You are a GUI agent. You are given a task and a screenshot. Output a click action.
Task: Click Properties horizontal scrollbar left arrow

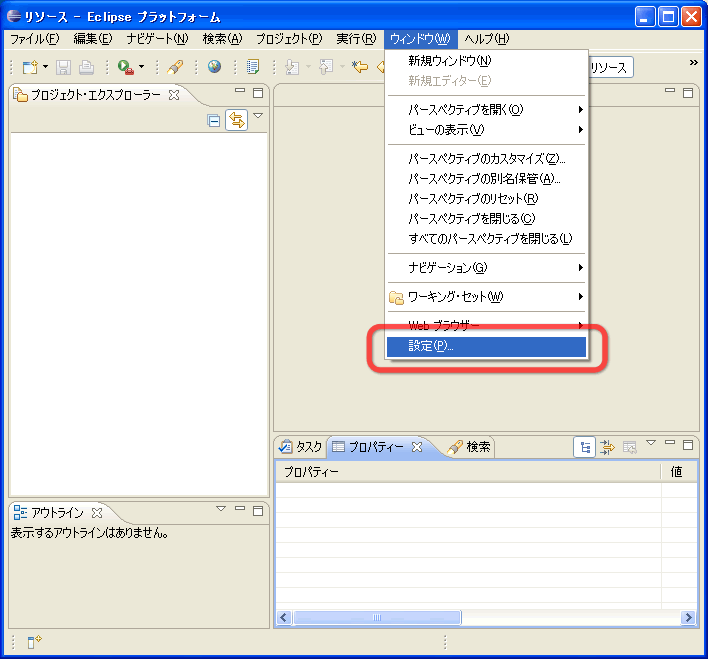[284, 617]
